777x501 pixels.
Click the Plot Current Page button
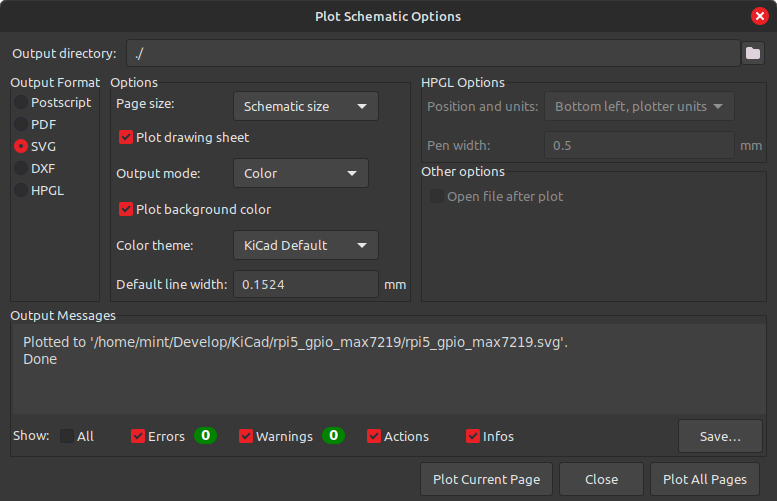click(486, 479)
